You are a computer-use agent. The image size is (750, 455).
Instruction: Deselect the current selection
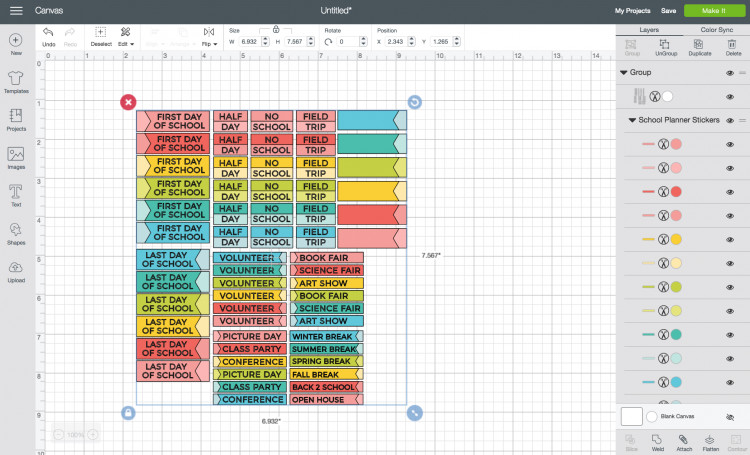click(101, 37)
